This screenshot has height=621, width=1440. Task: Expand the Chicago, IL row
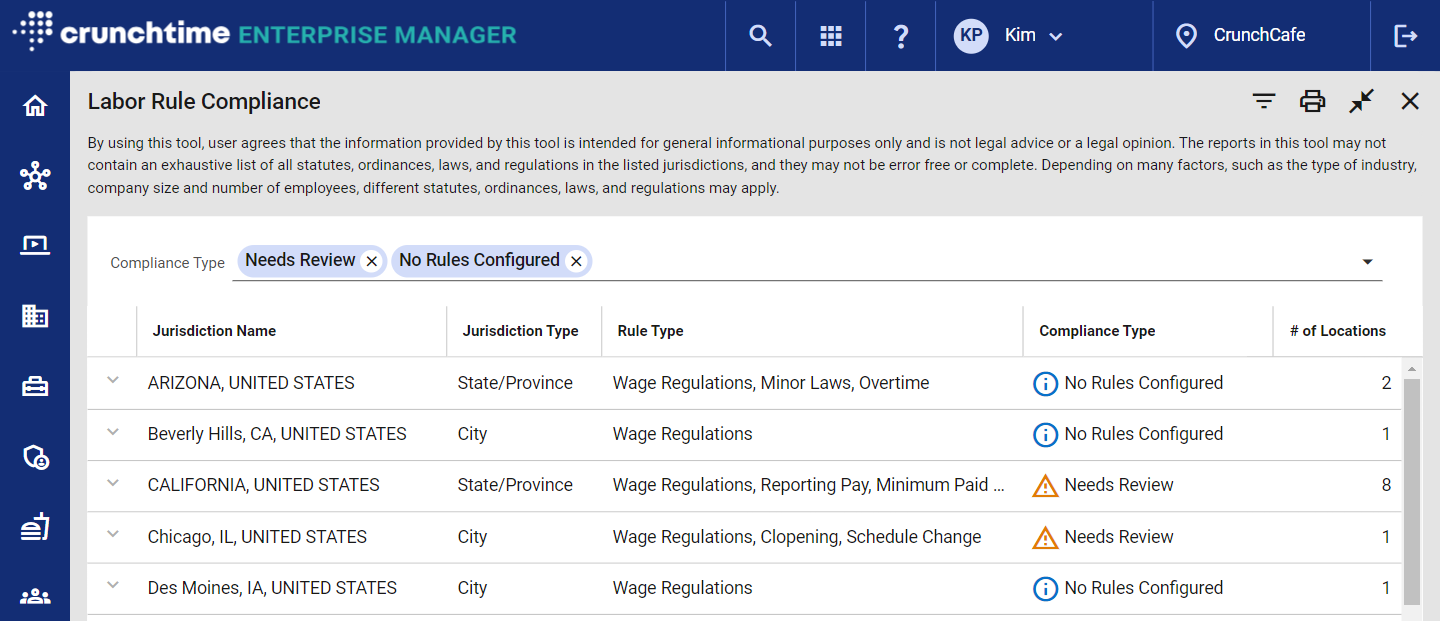(x=113, y=535)
